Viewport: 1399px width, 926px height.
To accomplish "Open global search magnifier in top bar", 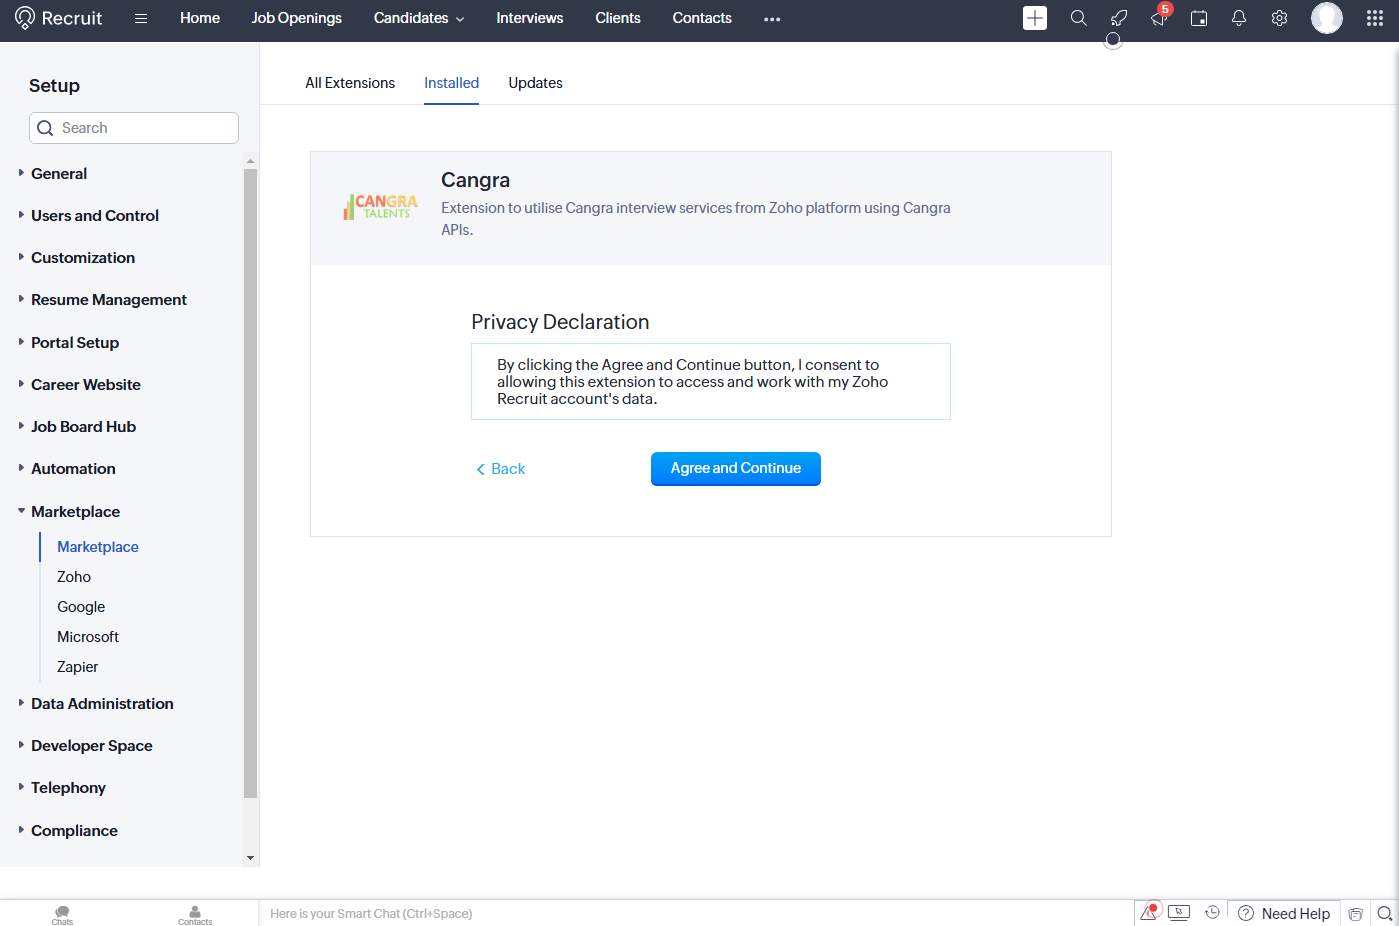I will point(1078,18).
